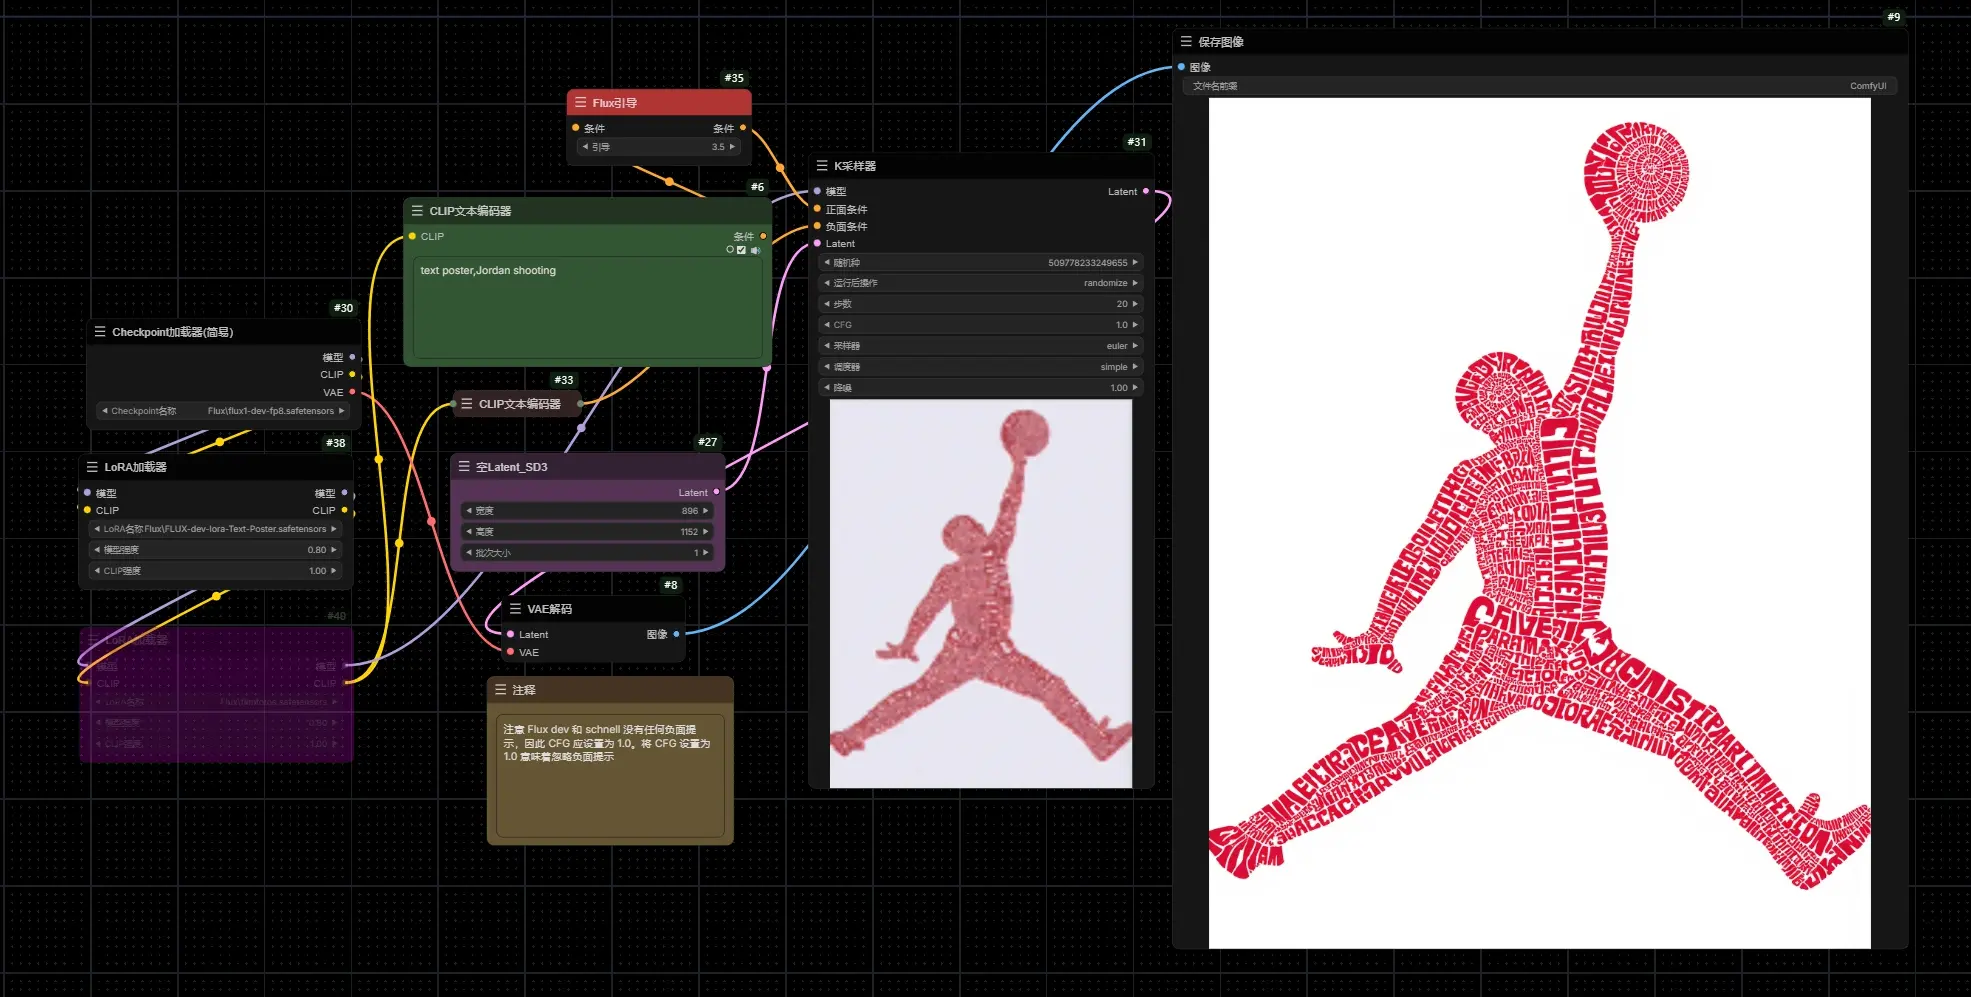Click the prompt text 'text poster,Jordan shooting'
The height and width of the screenshot is (997, 1971).
(x=488, y=271)
